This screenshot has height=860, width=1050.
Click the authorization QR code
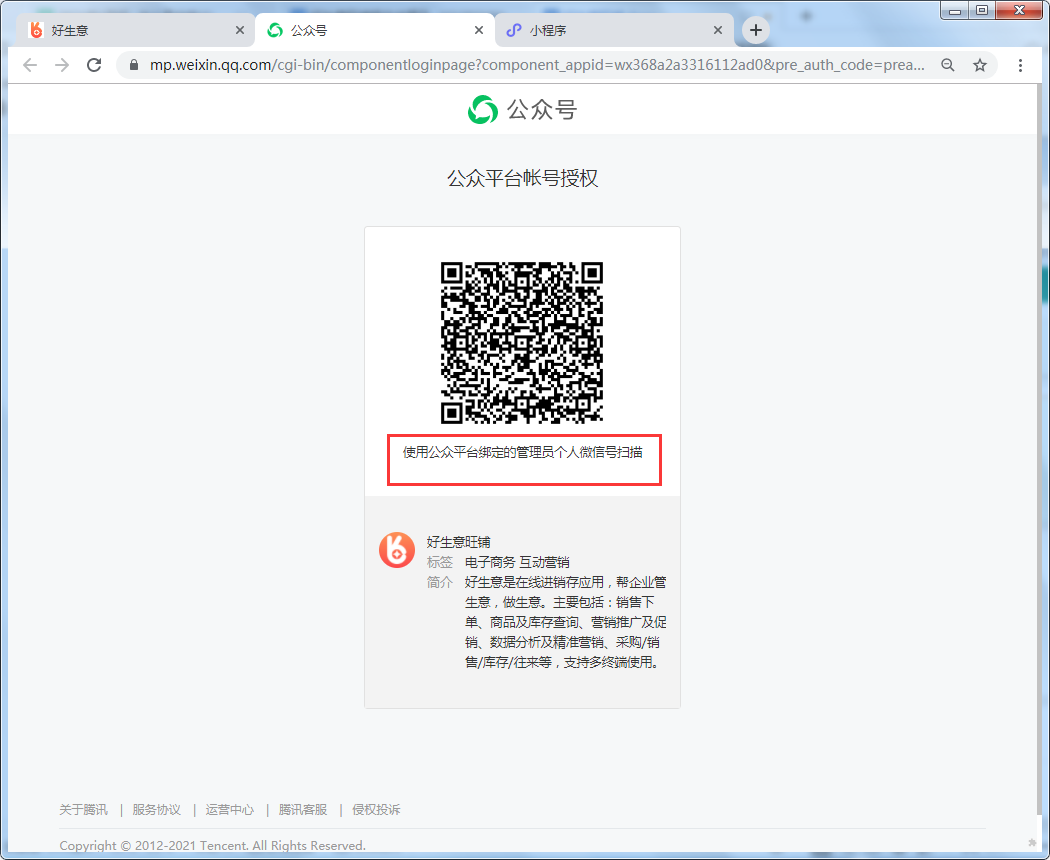[522, 342]
